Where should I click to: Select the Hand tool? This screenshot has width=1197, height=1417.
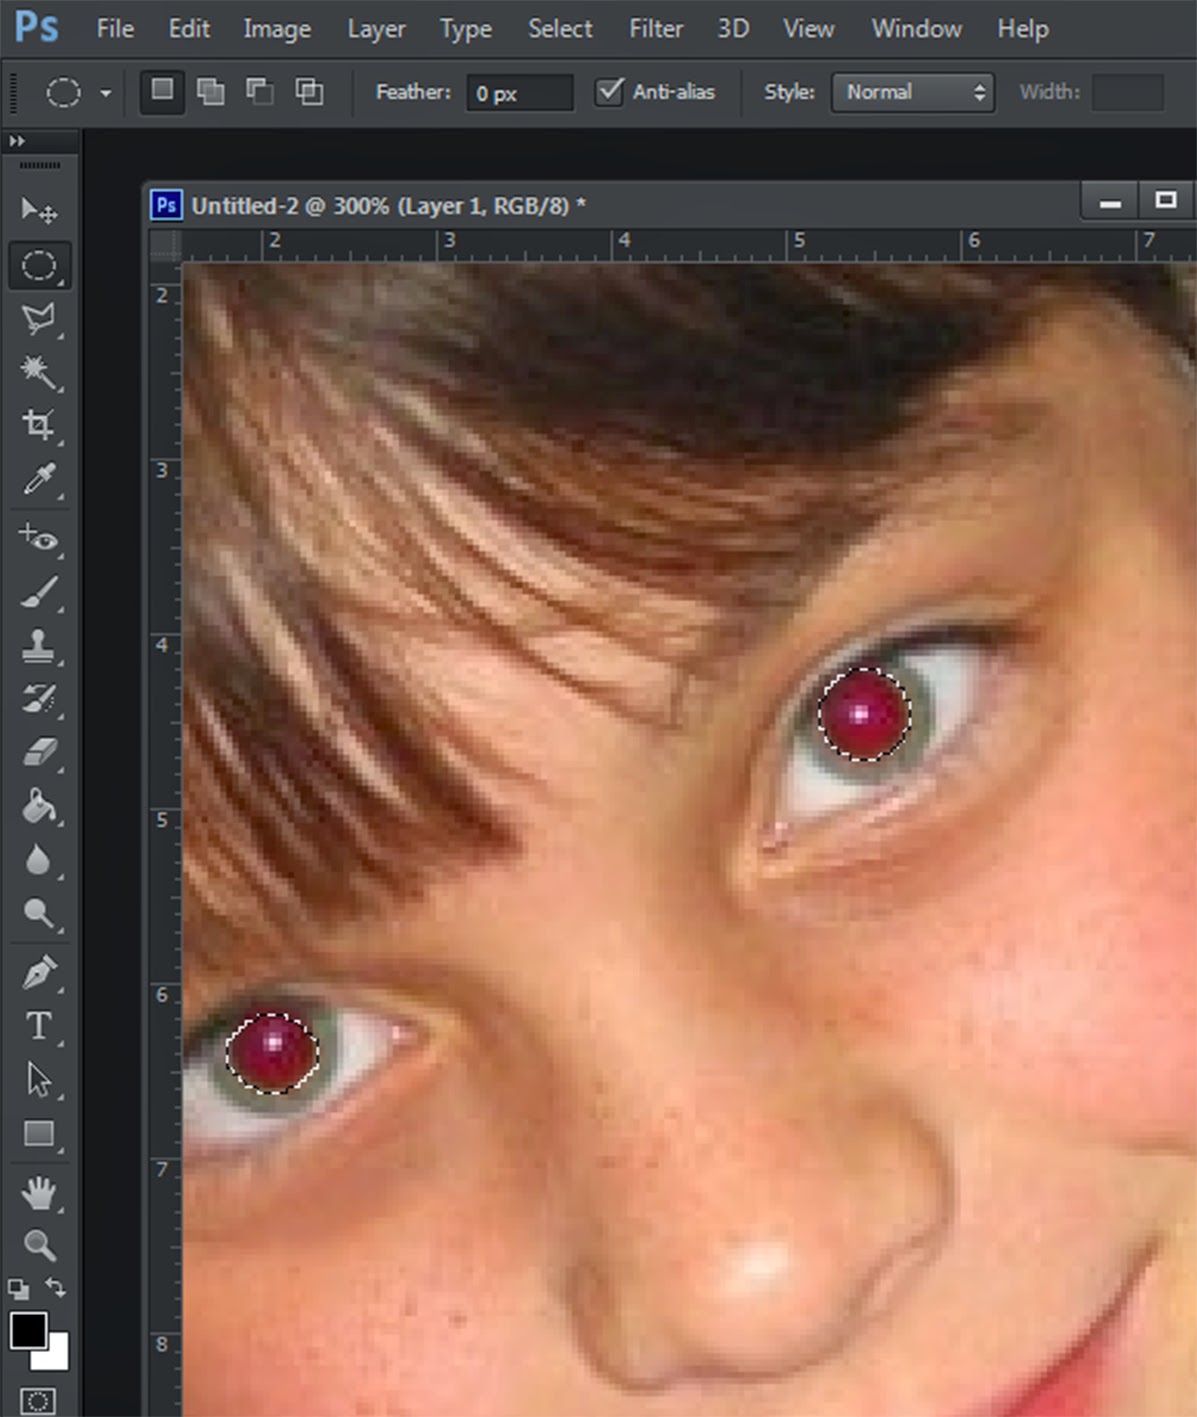pos(39,1192)
